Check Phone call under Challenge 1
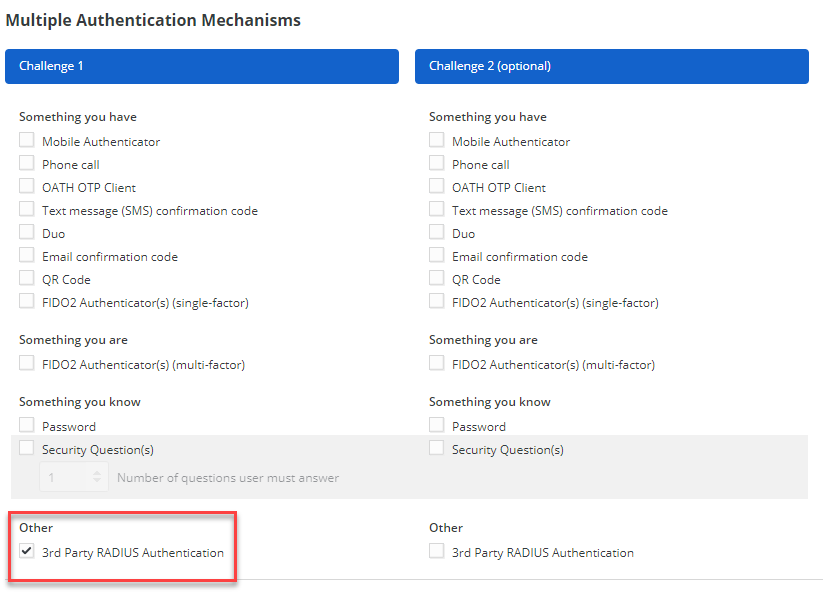 pos(26,163)
